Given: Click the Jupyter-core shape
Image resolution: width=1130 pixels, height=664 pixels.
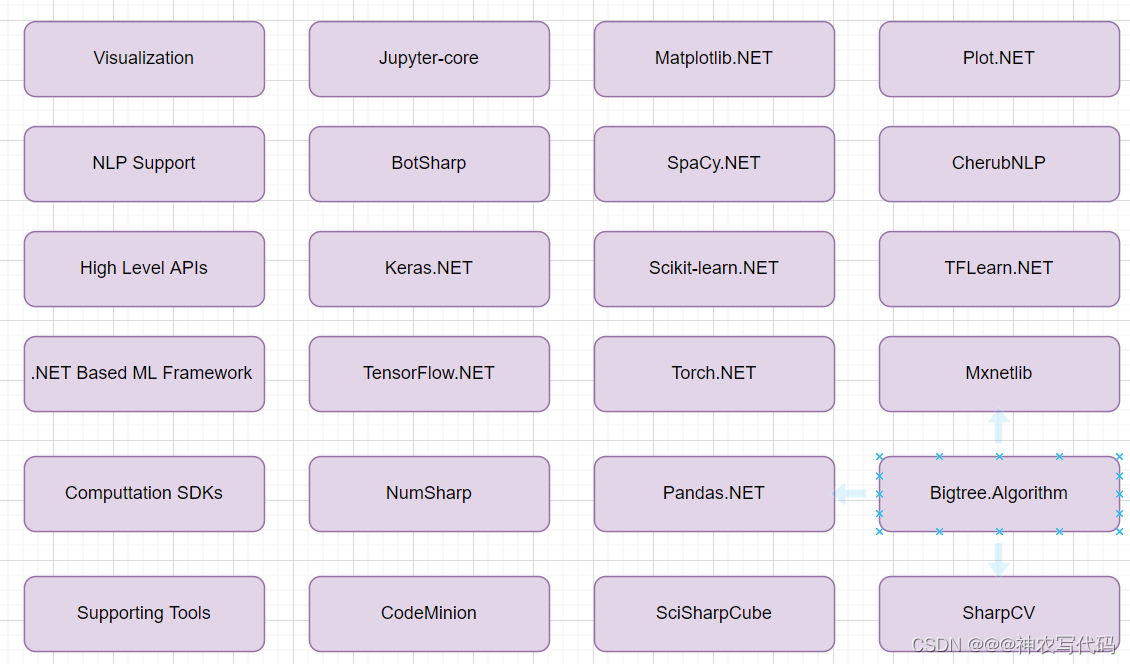Looking at the screenshot, I should 429,58.
